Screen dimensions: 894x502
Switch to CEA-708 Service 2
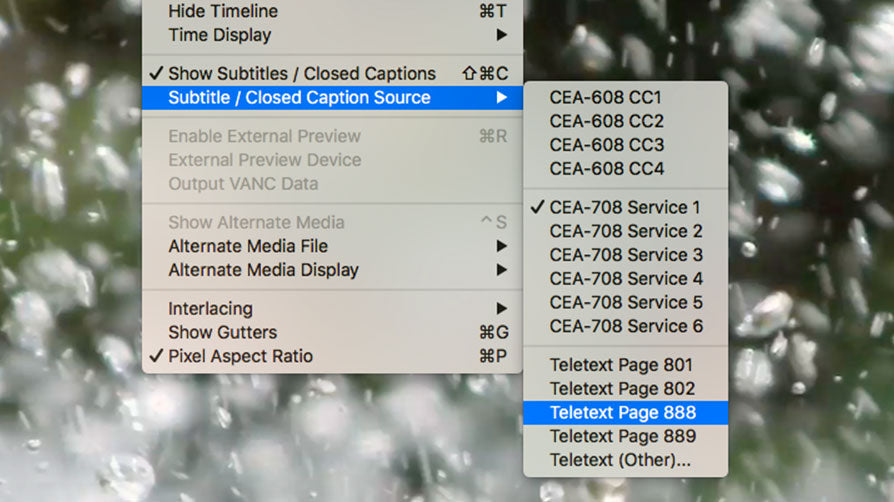(x=626, y=231)
